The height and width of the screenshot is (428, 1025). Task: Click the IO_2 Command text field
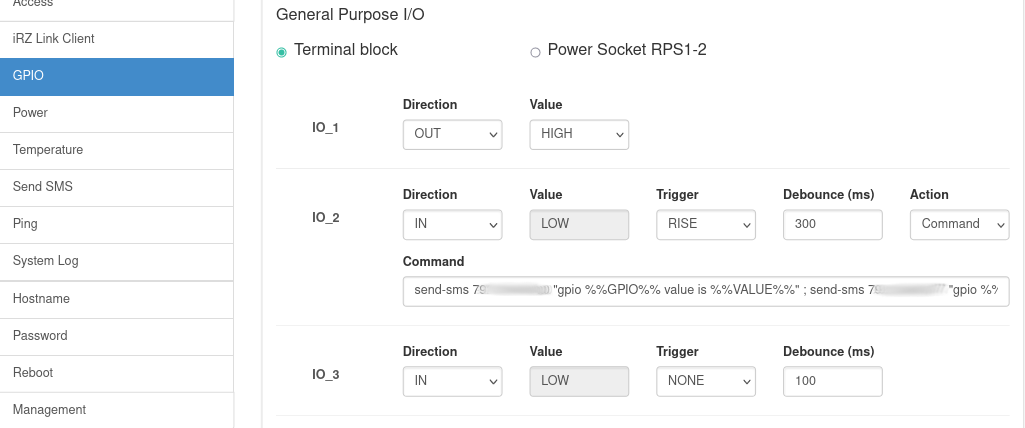[706, 291]
